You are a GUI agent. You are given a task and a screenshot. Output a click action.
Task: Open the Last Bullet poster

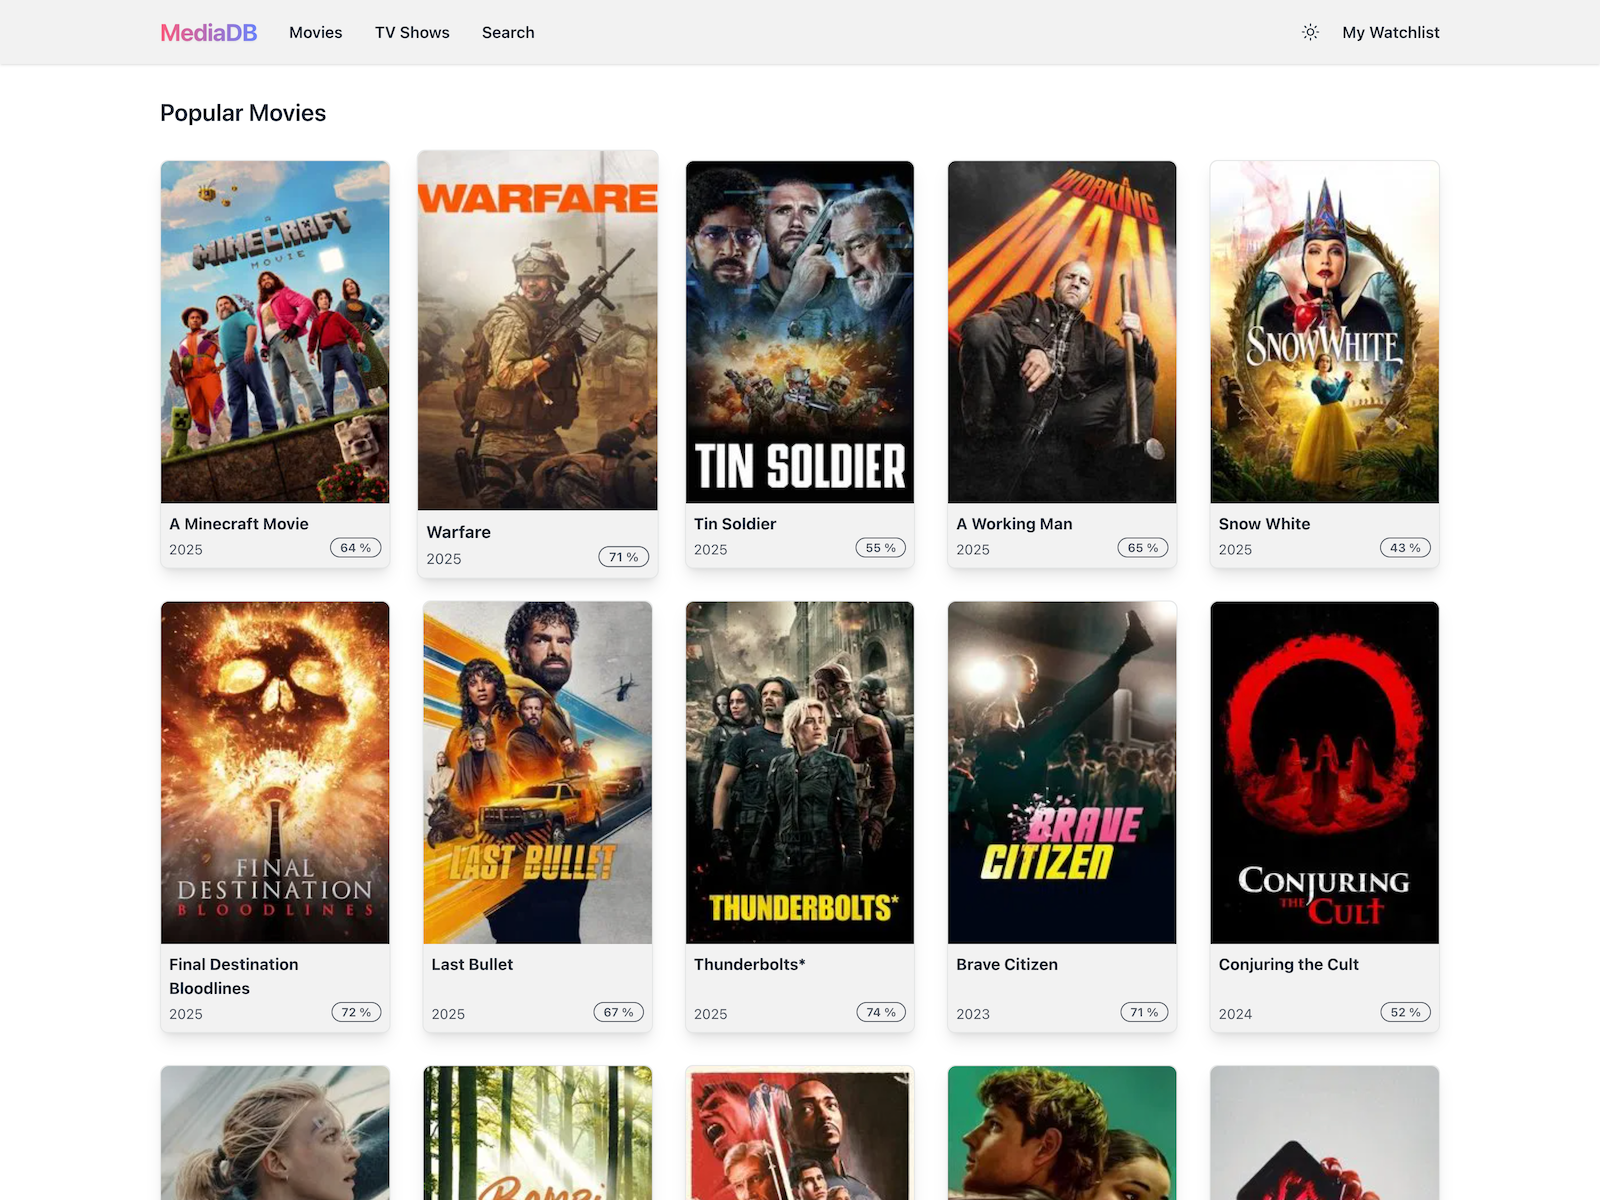[x=538, y=772]
